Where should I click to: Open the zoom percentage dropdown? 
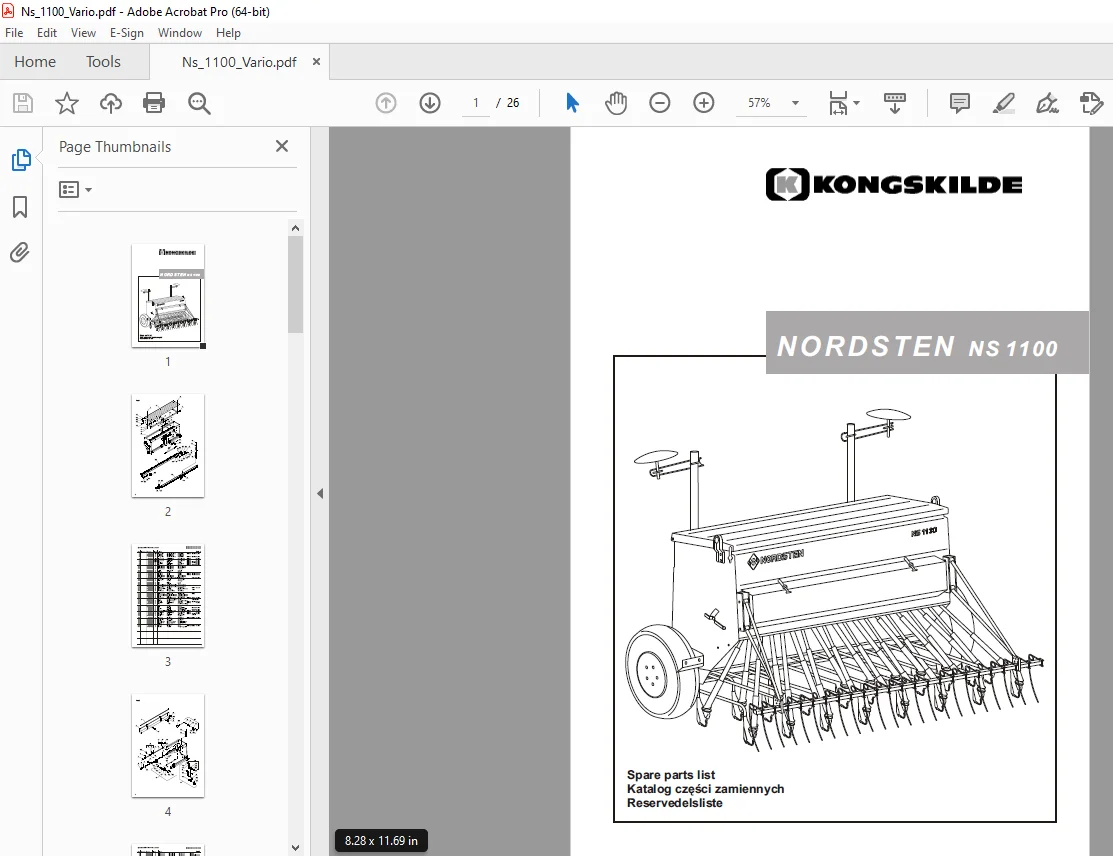795,103
